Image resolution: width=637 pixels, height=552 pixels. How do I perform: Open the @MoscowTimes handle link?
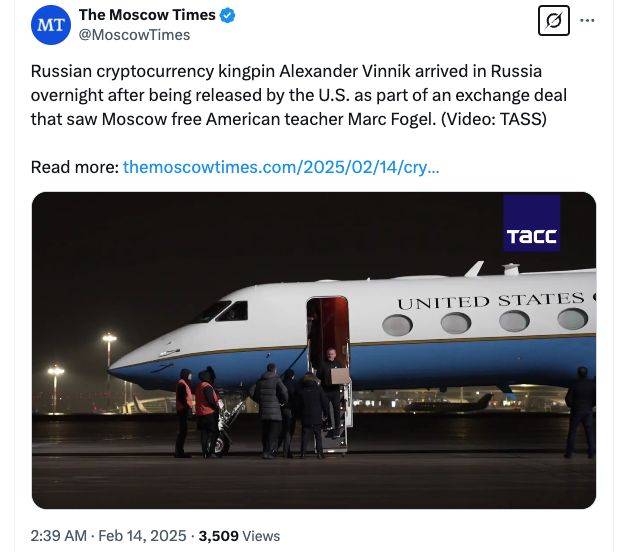(x=134, y=35)
